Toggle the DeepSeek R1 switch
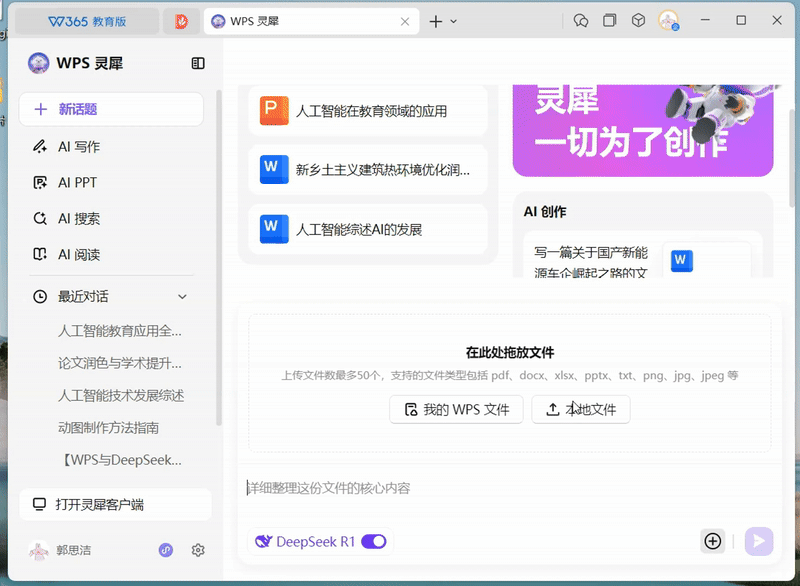This screenshot has width=800, height=586. tap(374, 542)
